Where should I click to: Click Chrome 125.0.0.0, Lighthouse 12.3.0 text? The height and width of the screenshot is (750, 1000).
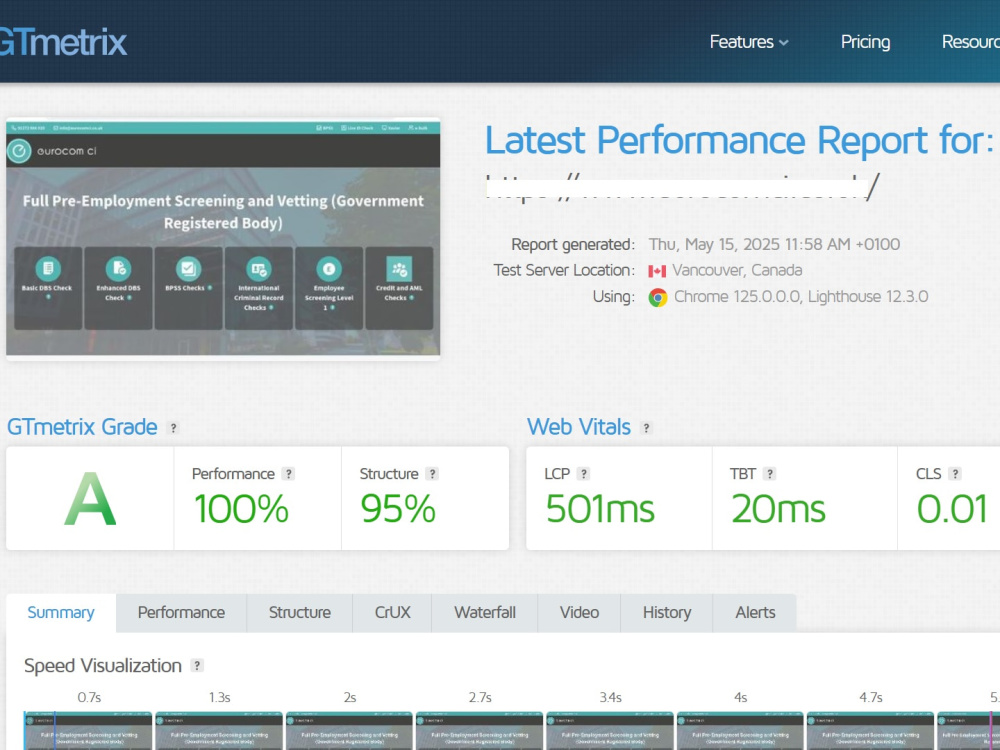(801, 297)
